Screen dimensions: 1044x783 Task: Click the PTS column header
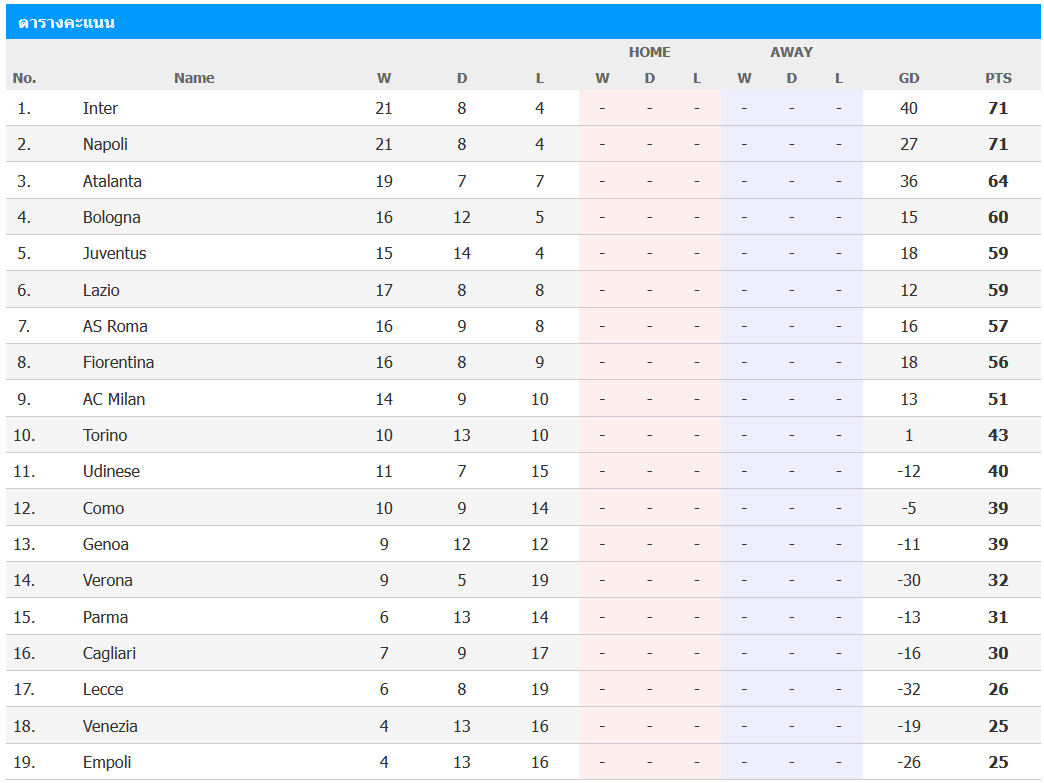coord(998,78)
